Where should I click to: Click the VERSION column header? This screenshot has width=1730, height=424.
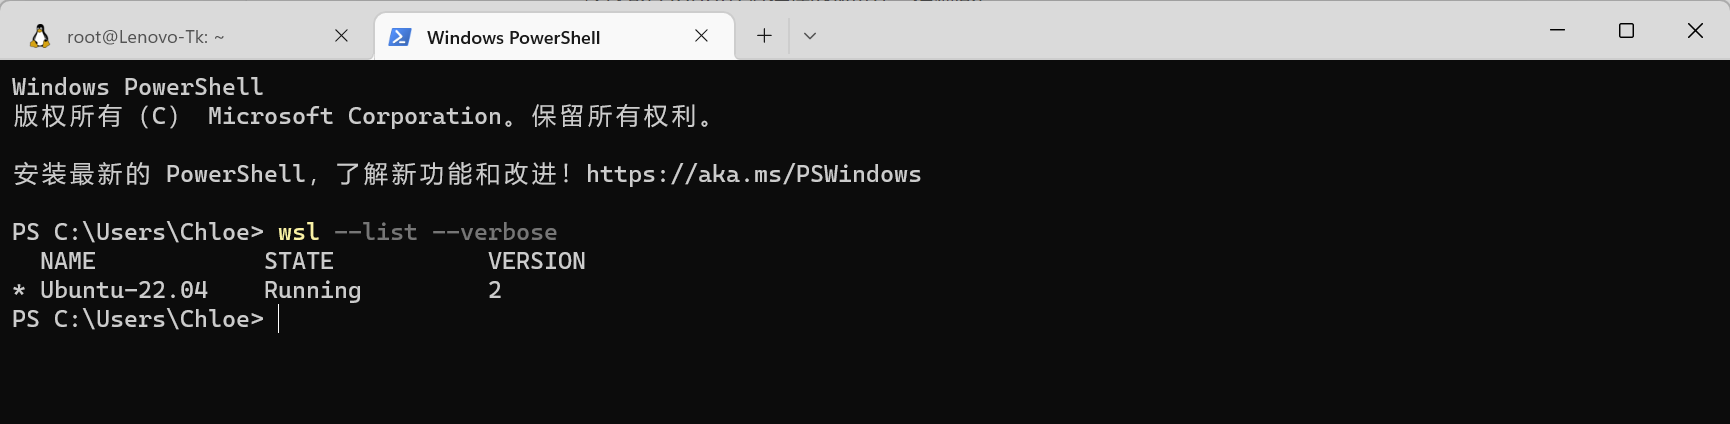(x=536, y=261)
